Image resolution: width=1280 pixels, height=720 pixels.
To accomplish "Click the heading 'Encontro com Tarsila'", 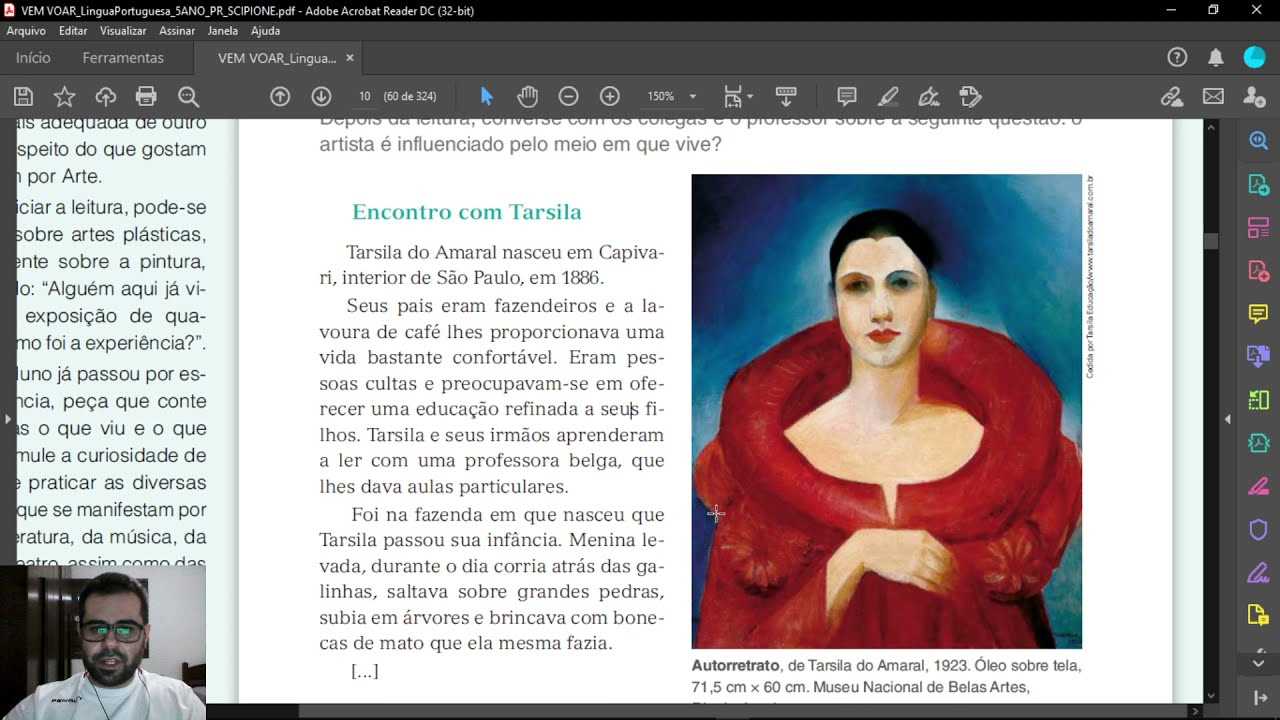I will coord(466,212).
